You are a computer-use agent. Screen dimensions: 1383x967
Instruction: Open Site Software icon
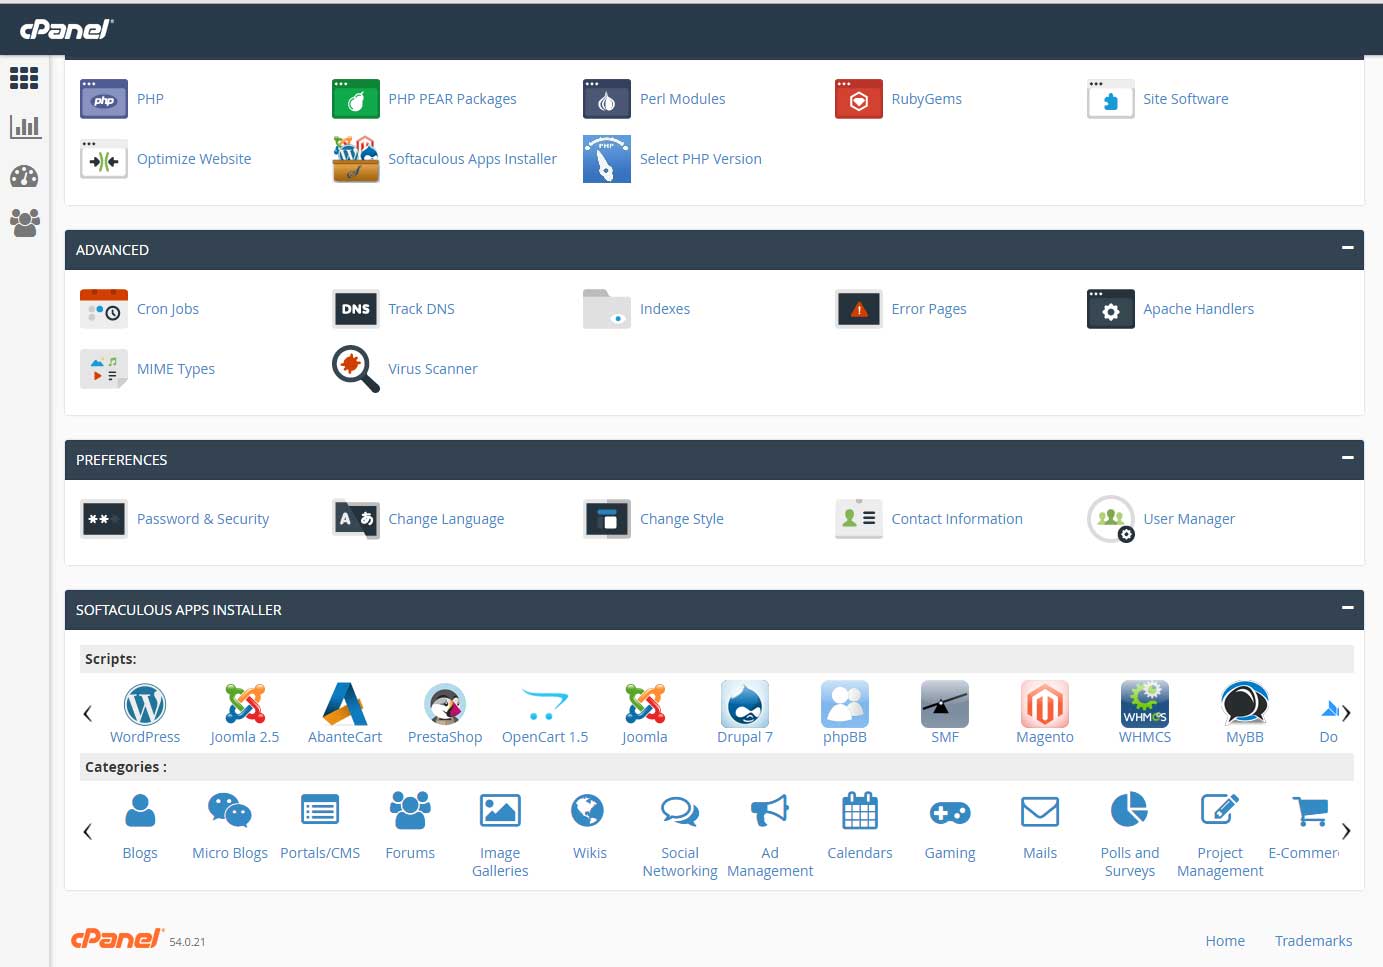click(1111, 99)
